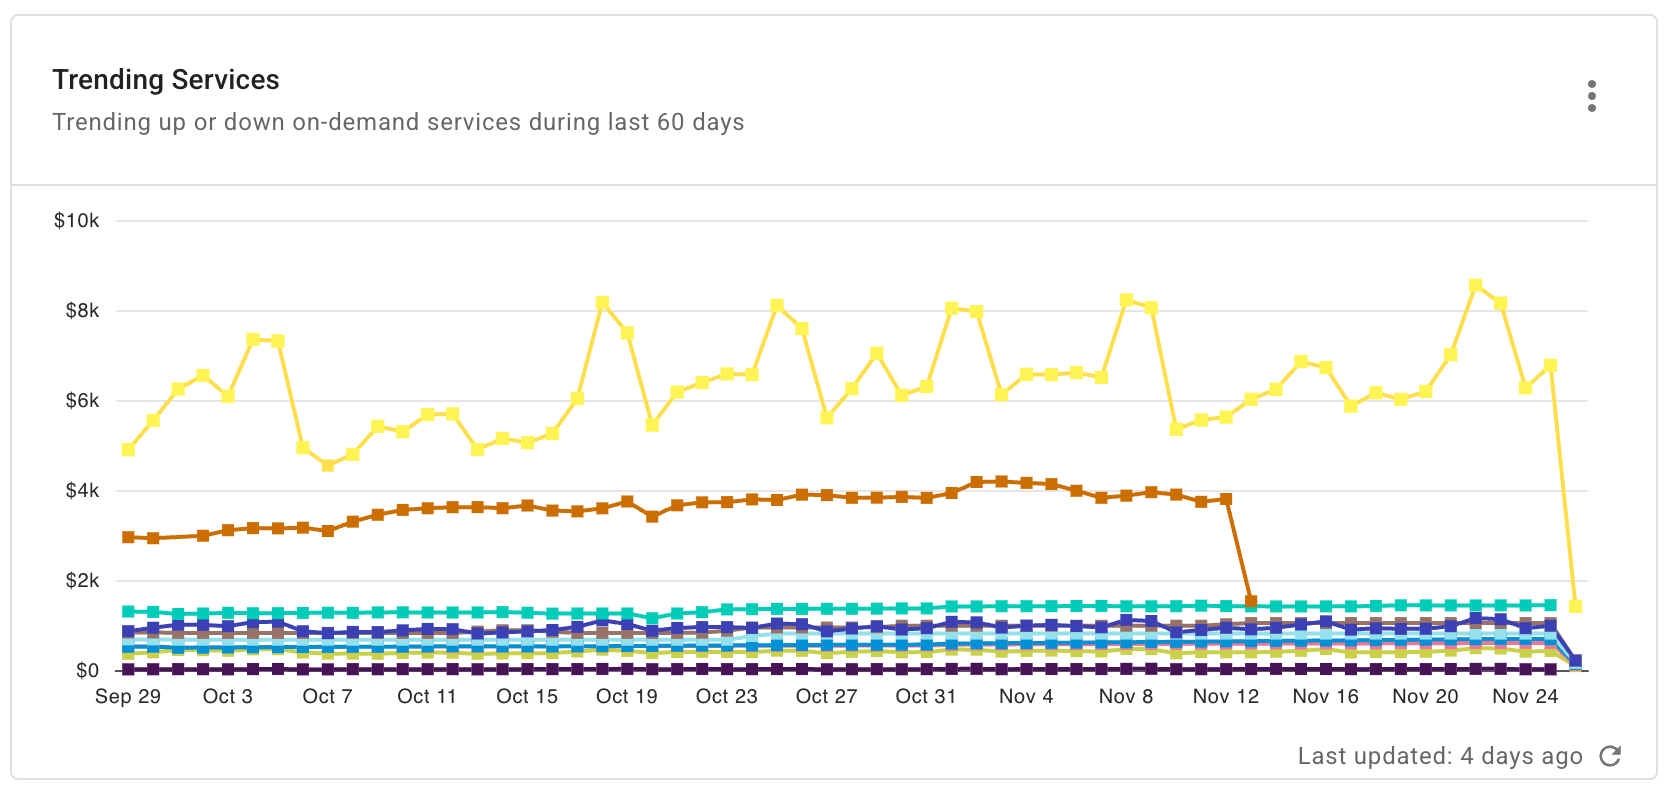Click the orange line's drop point at Nov 12
The image size is (1670, 794).
pos(1250,600)
